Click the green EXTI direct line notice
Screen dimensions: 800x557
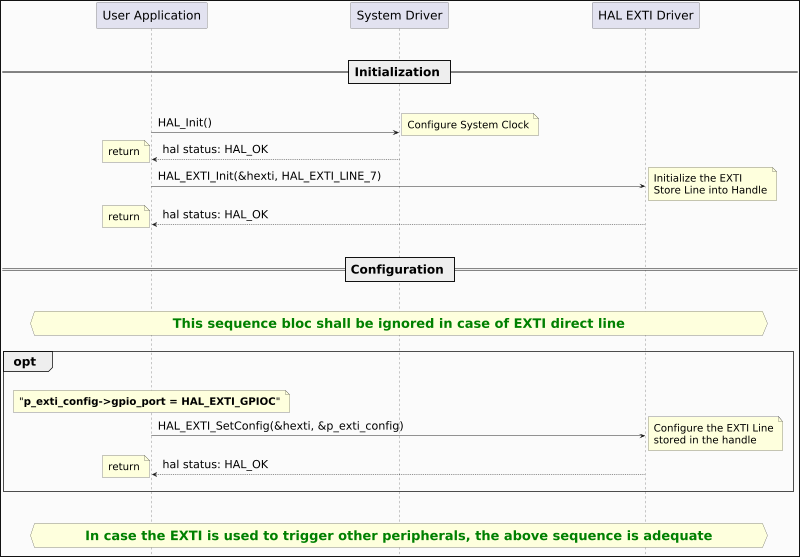click(399, 323)
